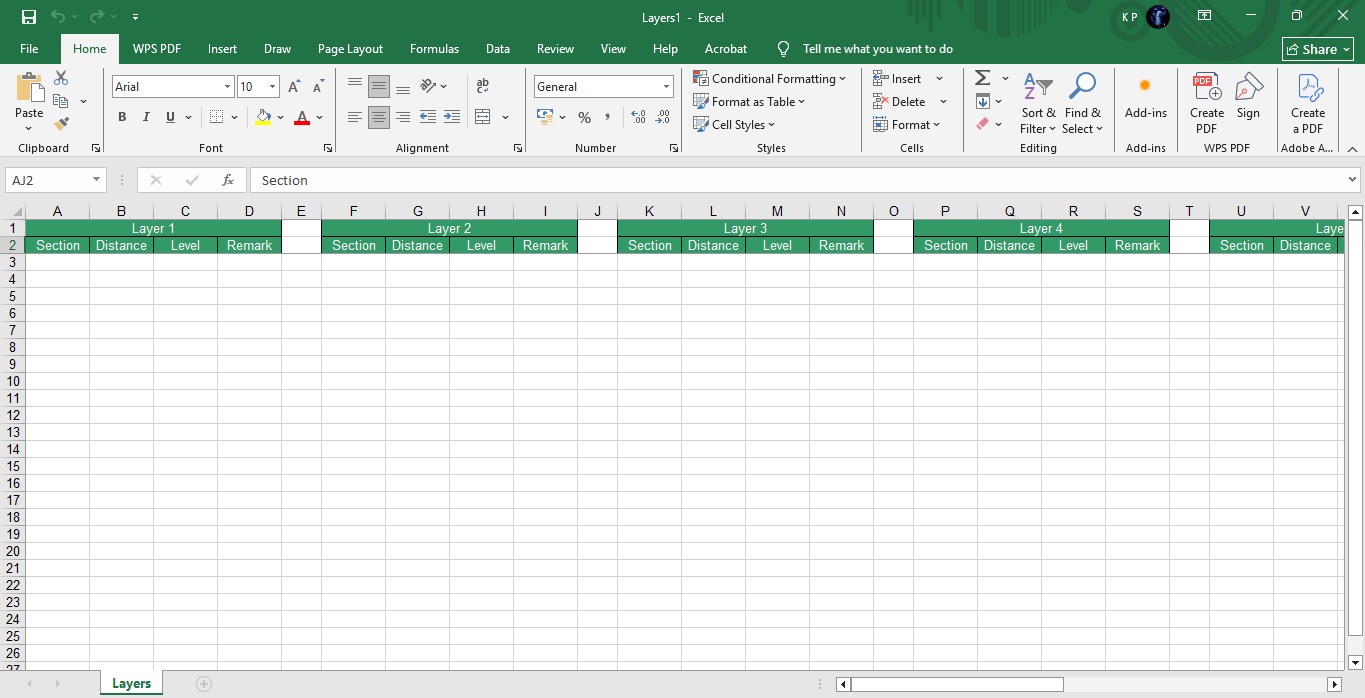Image resolution: width=1365 pixels, height=698 pixels.
Task: Click the Clear eraser icon
Action: [x=982, y=124]
